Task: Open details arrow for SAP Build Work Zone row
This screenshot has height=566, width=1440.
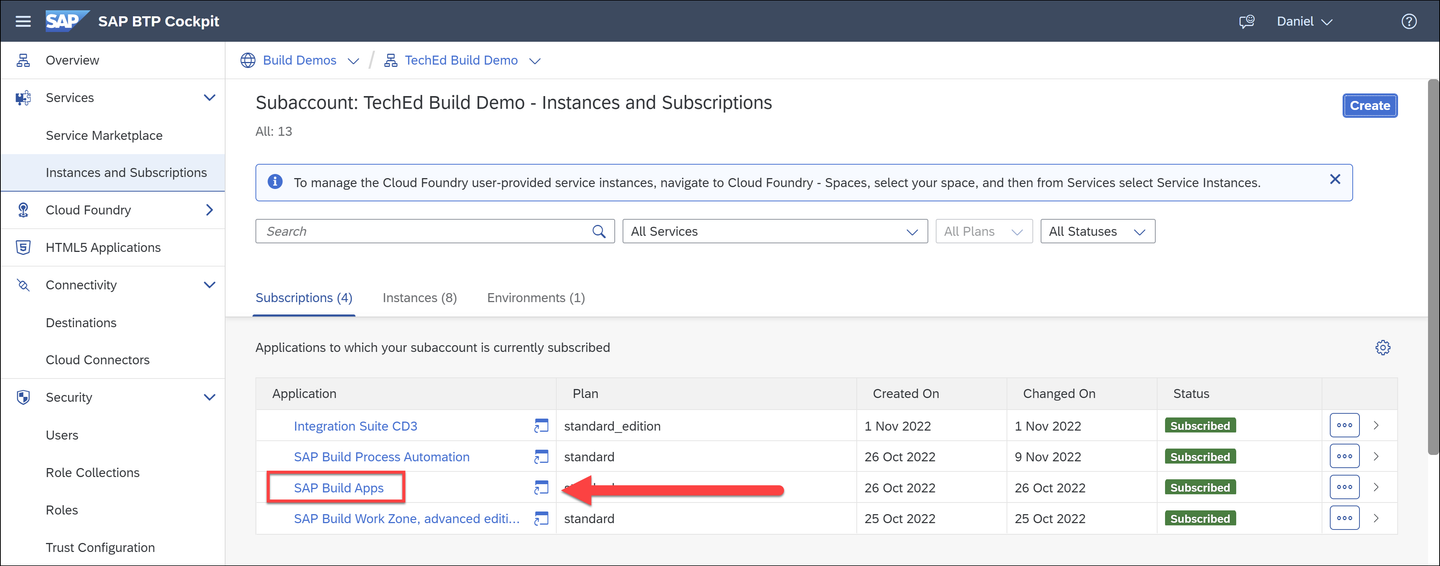Action: (x=1376, y=518)
